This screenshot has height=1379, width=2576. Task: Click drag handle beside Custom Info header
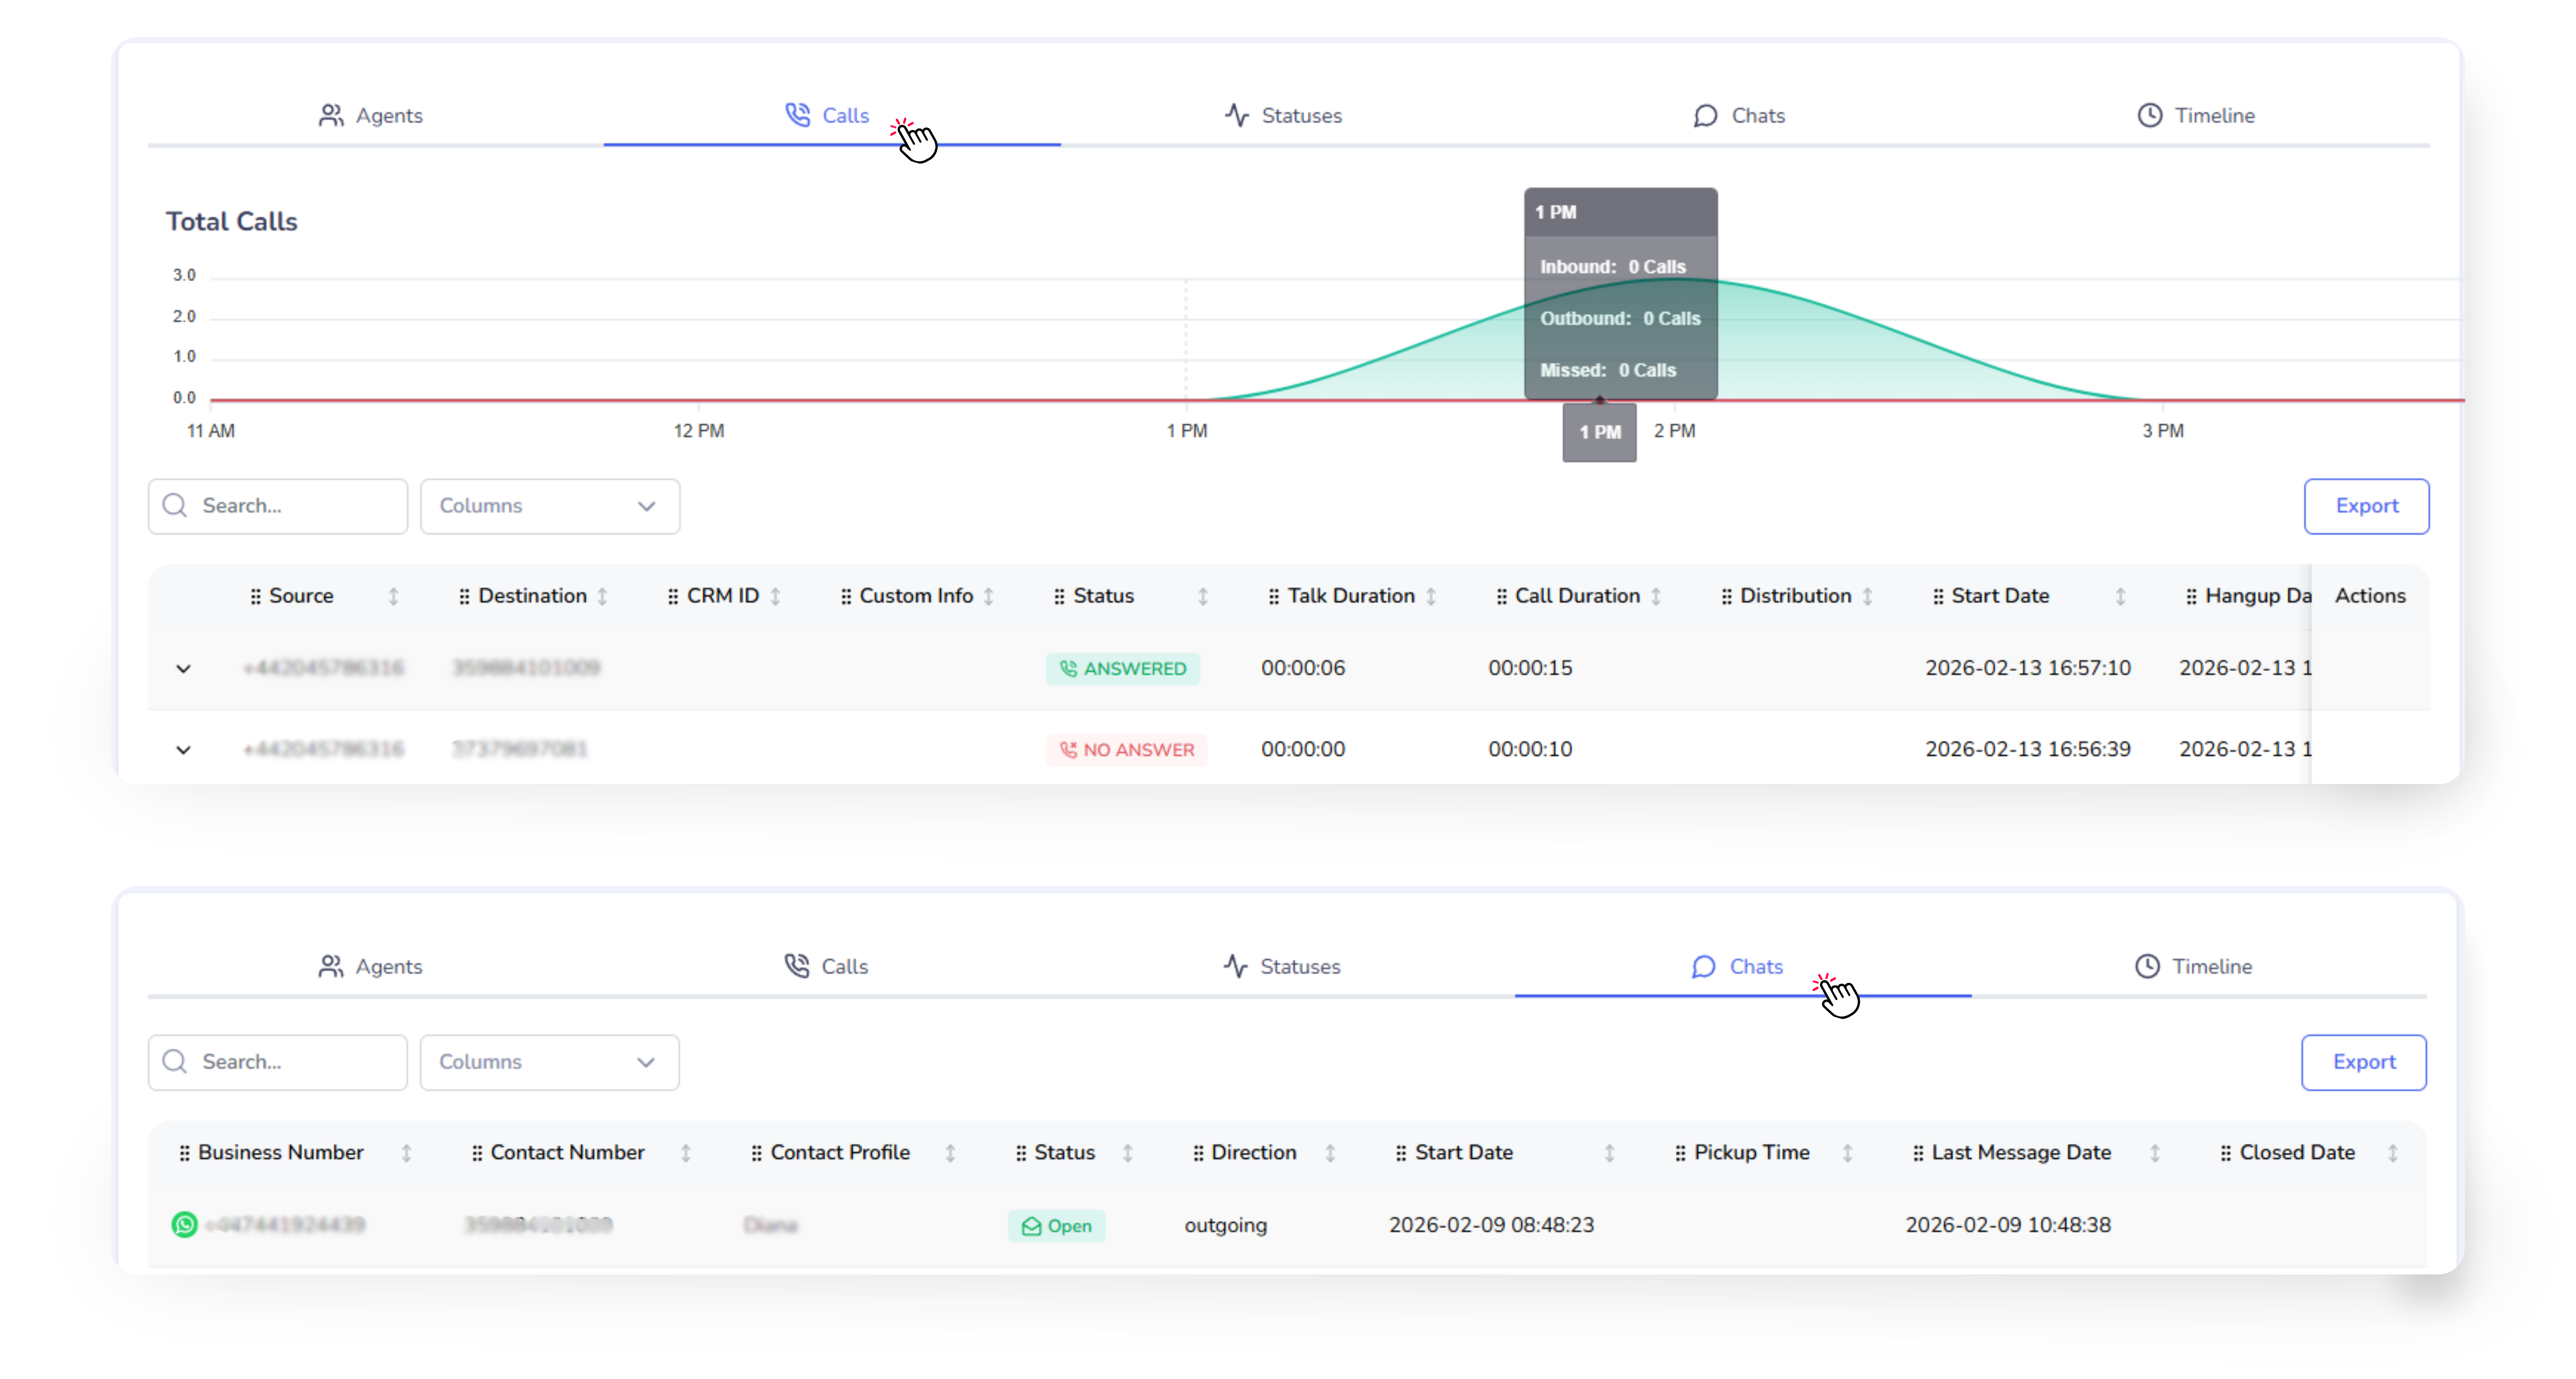coord(846,596)
